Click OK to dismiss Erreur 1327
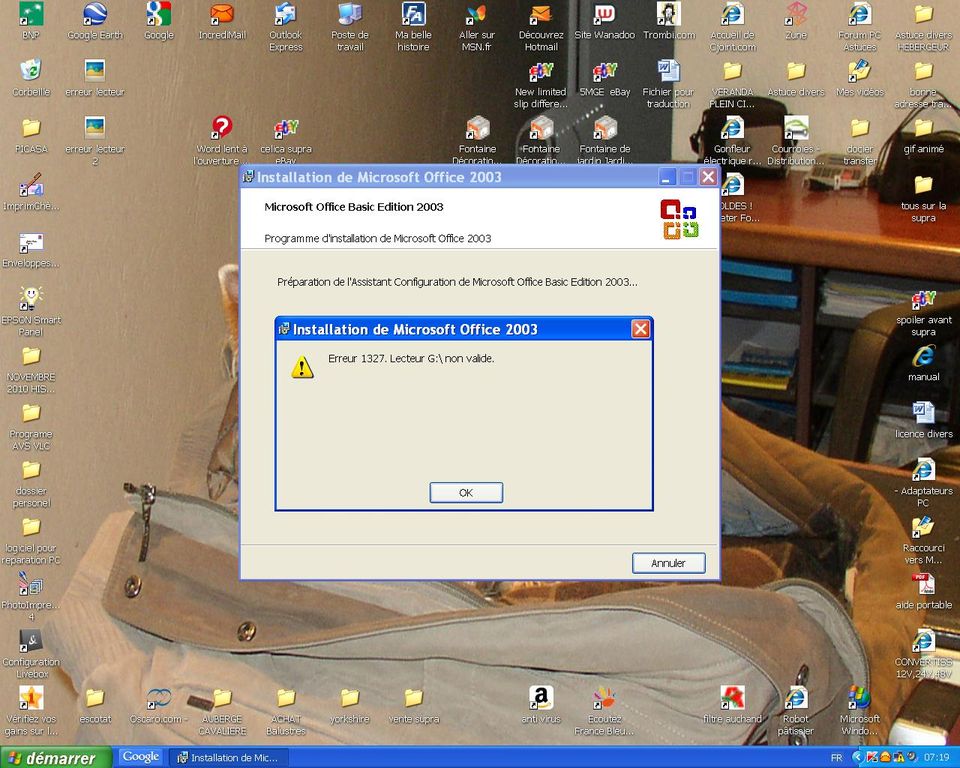This screenshot has height=768, width=960. (x=465, y=492)
